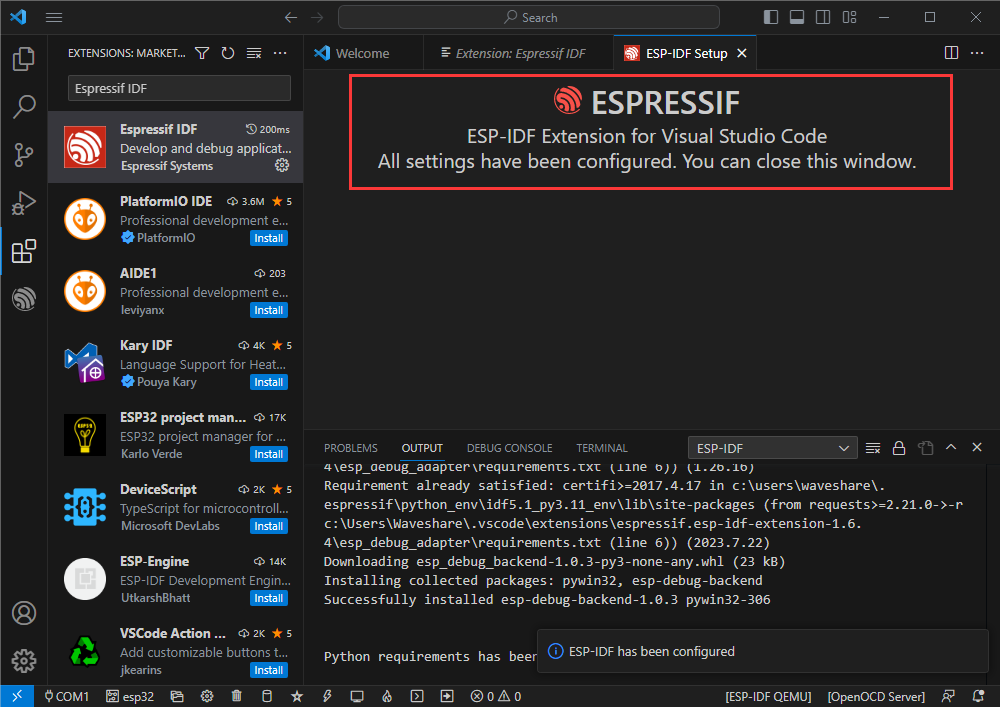Viewport: 1000px width, 707px height.
Task: Run Build, Flash and Monitor flame icon
Action: pos(387,696)
